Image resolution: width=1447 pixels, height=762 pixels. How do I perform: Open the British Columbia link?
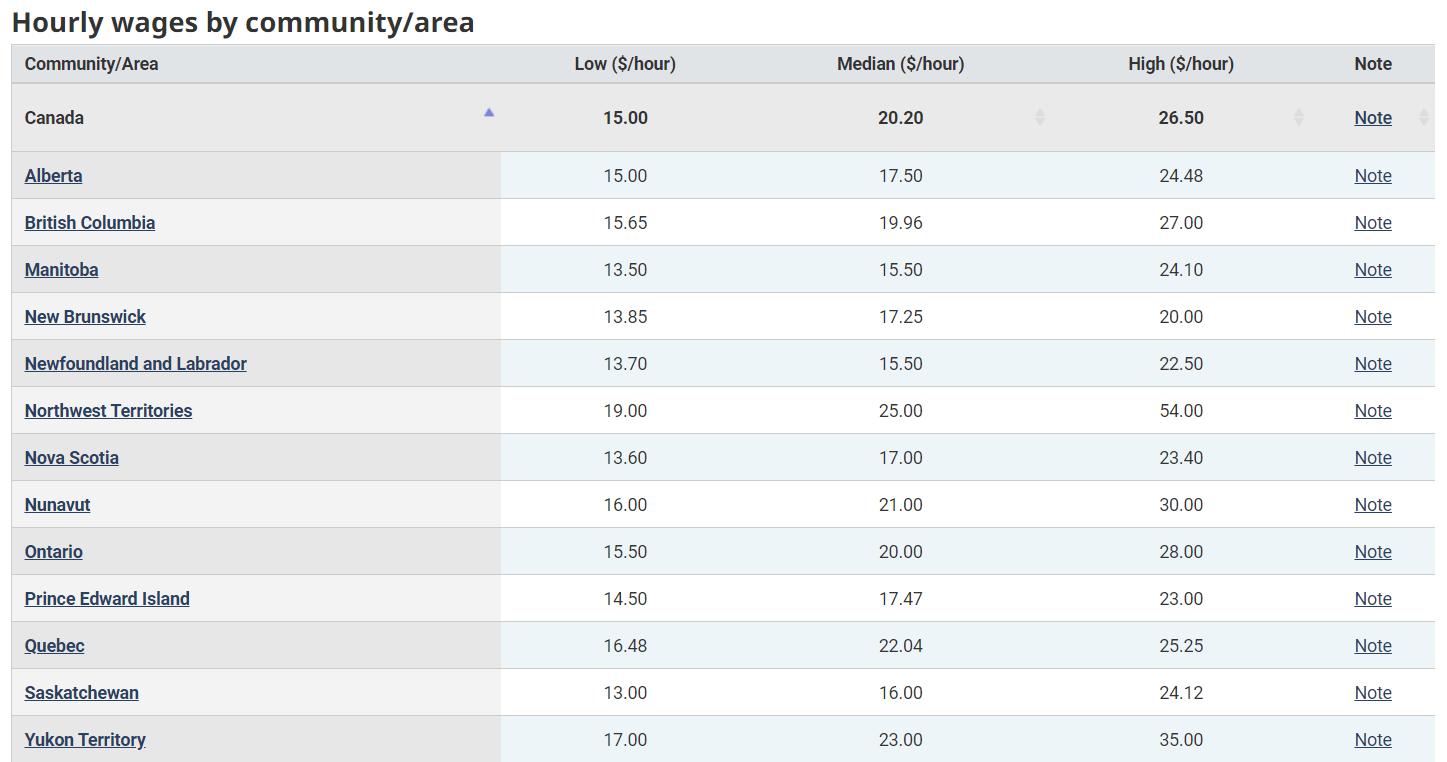(90, 222)
